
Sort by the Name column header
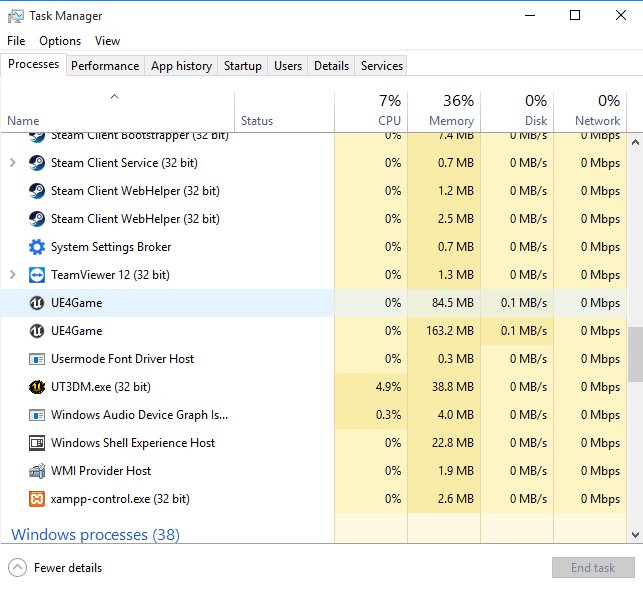(118, 111)
